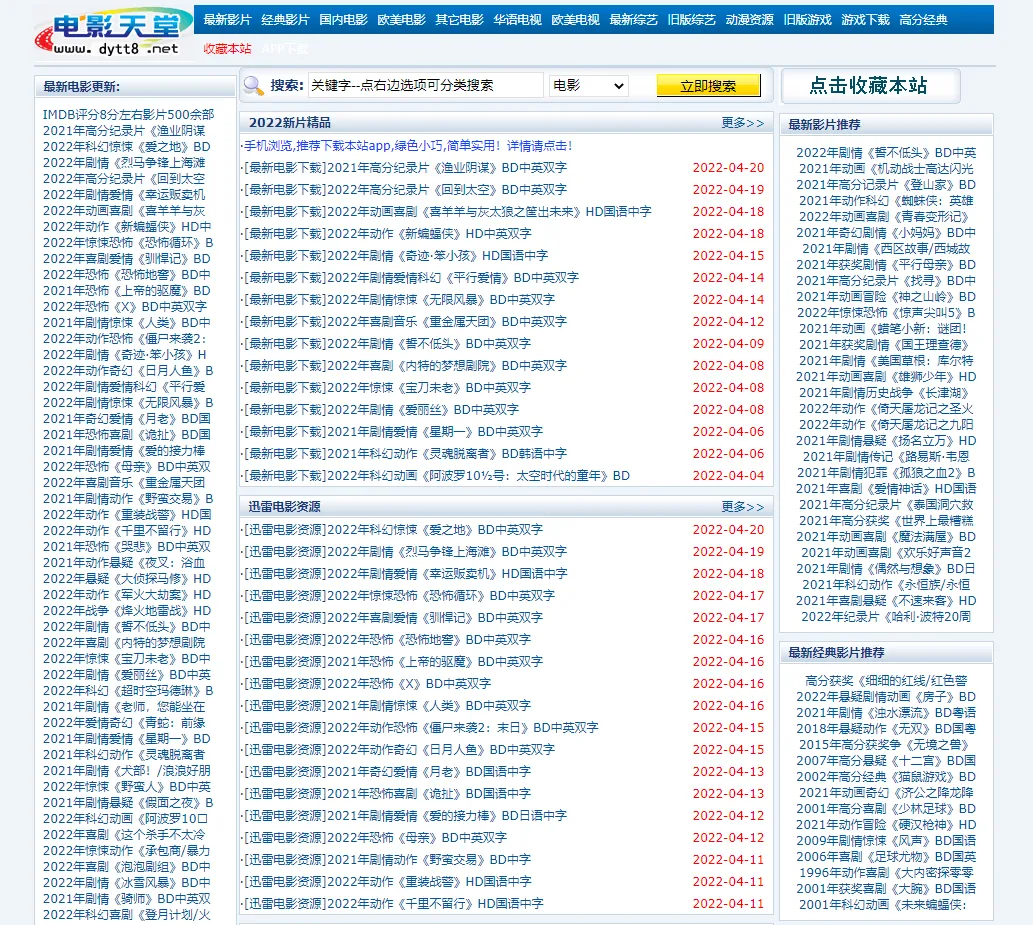The width and height of the screenshot is (1033, 925).
Task: Open left sidebar link 《超时空玛德琳》
Action: pos(128,691)
